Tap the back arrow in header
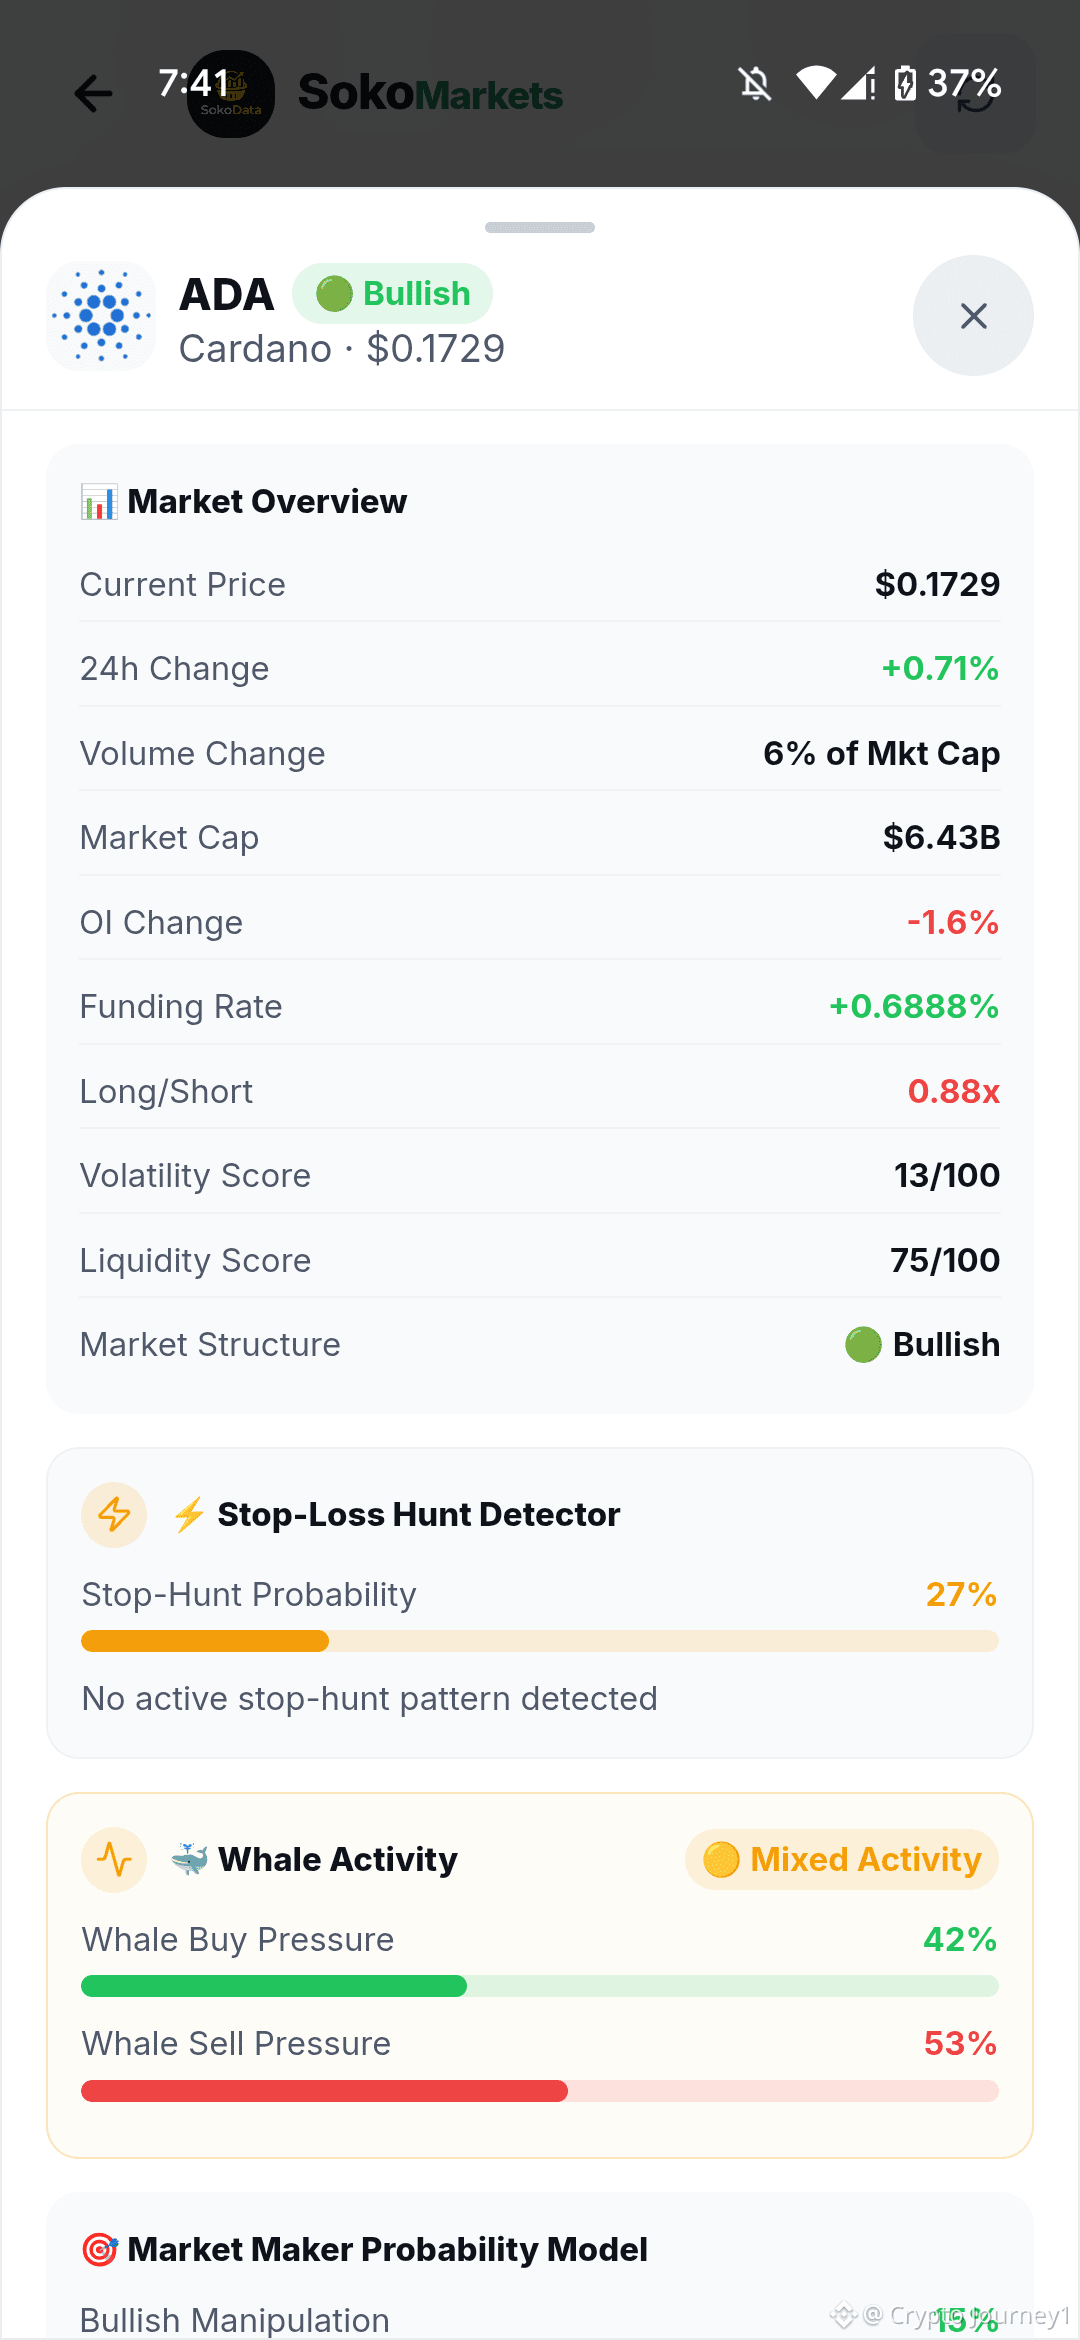Viewport: 1080px width, 2340px height. click(x=93, y=94)
